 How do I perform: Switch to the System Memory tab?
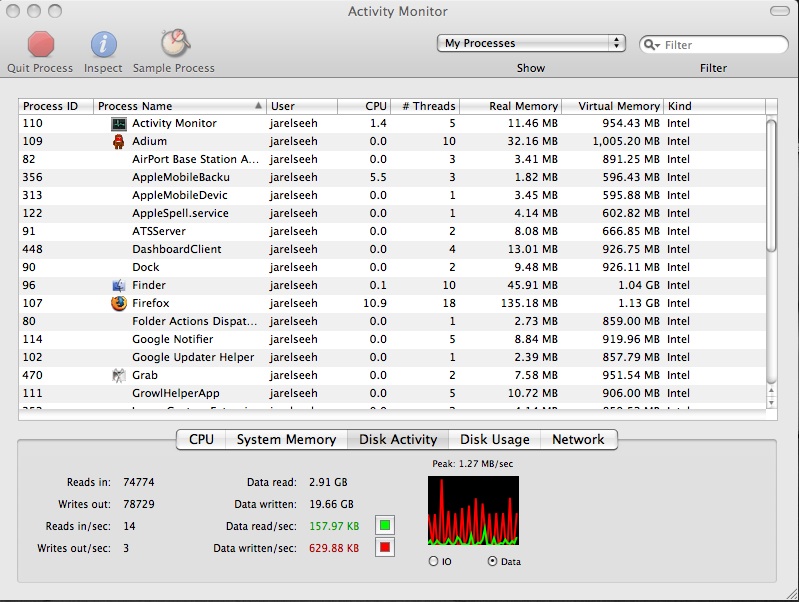pos(286,439)
